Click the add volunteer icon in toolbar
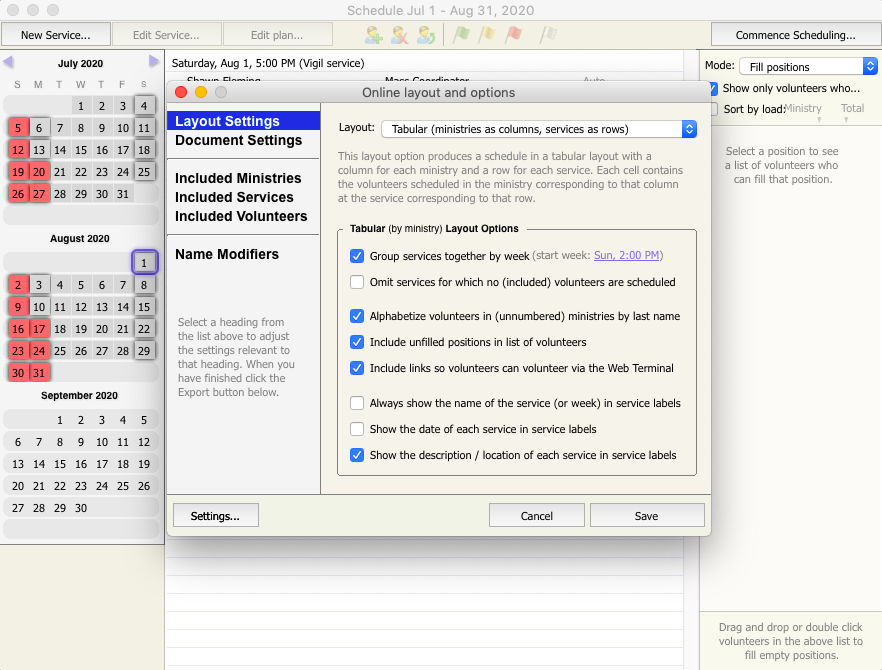Screen dimensions: 882x670 374,35
